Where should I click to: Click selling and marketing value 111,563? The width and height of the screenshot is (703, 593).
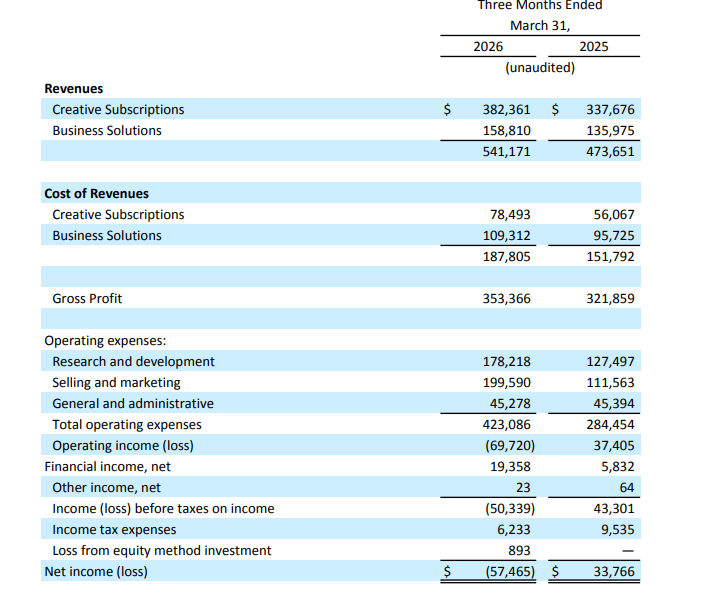[x=610, y=383]
